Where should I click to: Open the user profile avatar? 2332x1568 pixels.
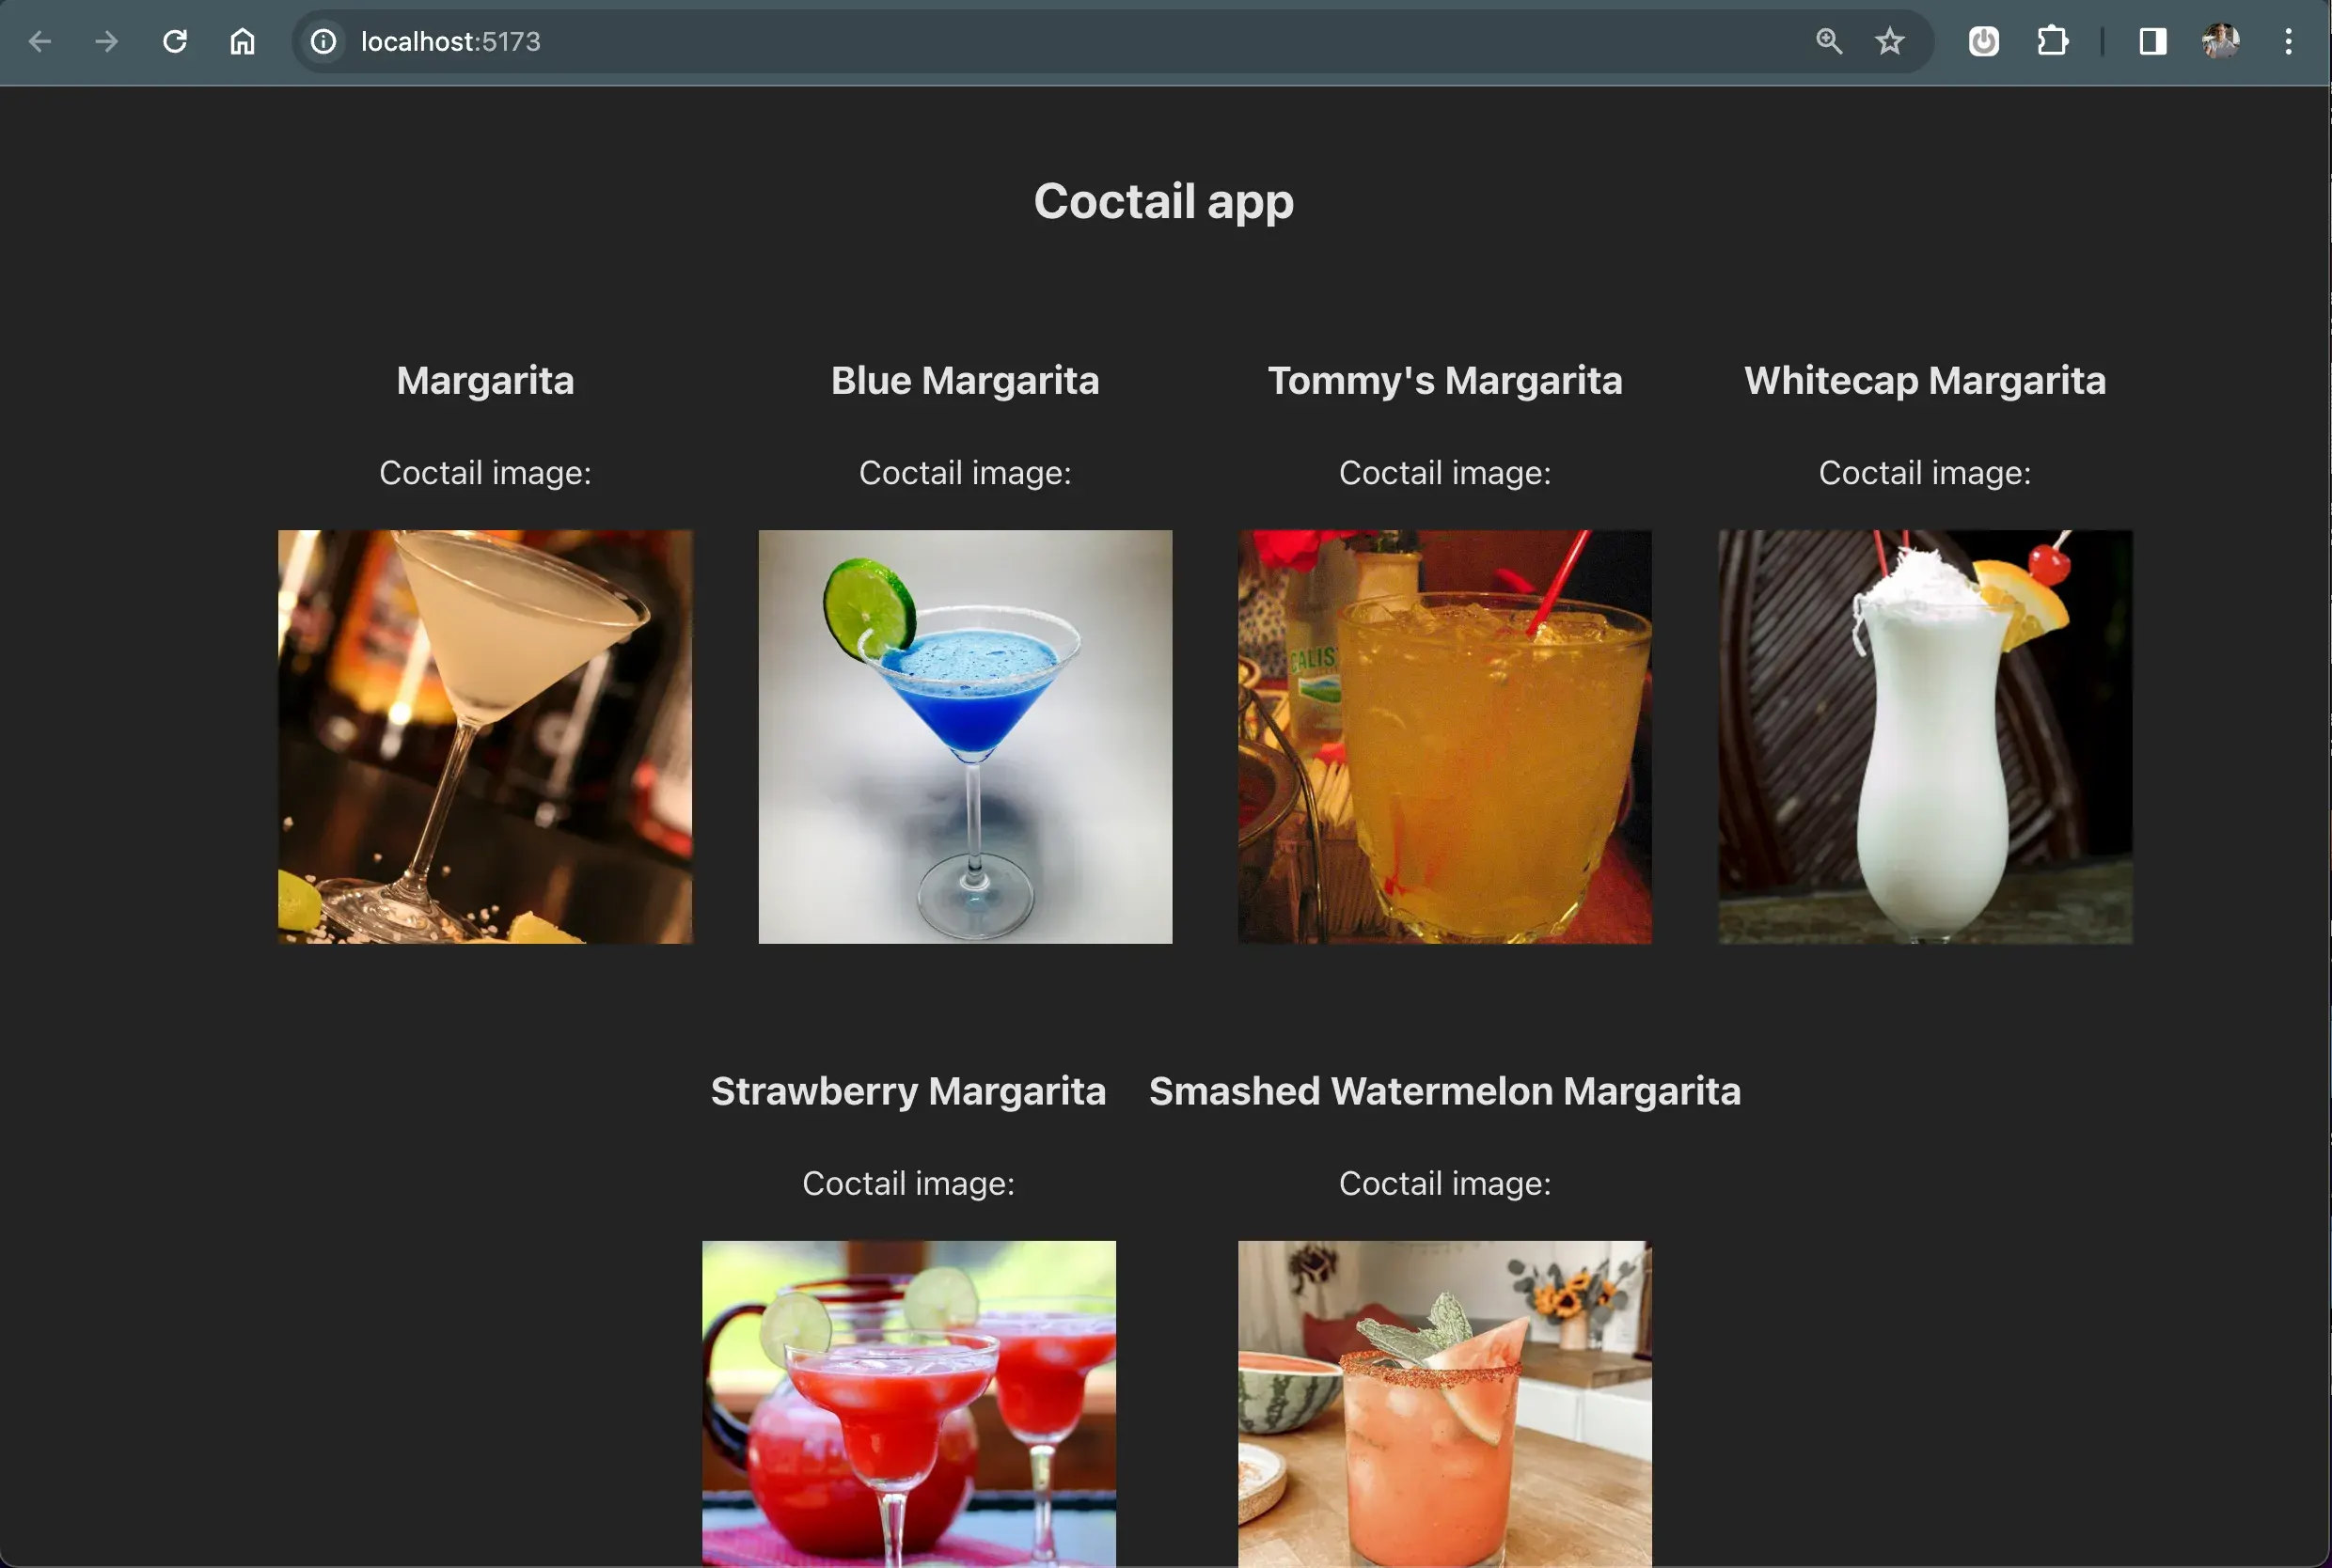pyautogui.click(x=2220, y=42)
